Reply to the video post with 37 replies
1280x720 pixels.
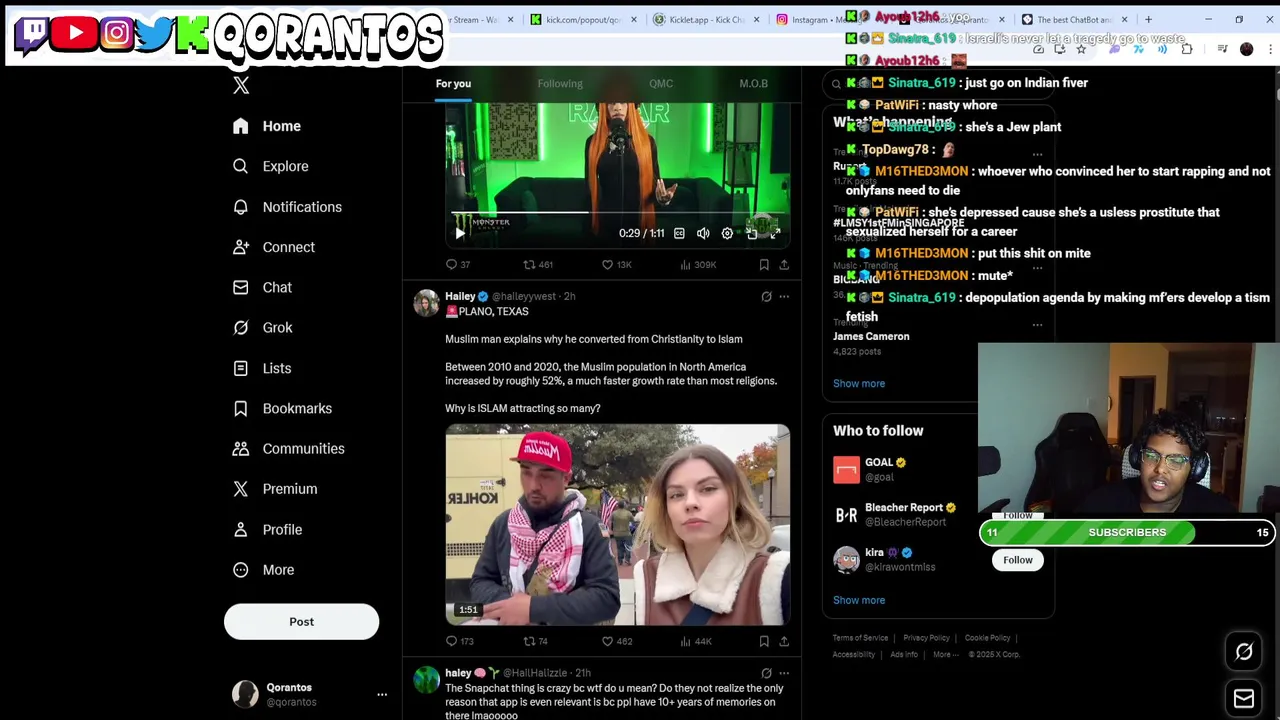[457, 265]
